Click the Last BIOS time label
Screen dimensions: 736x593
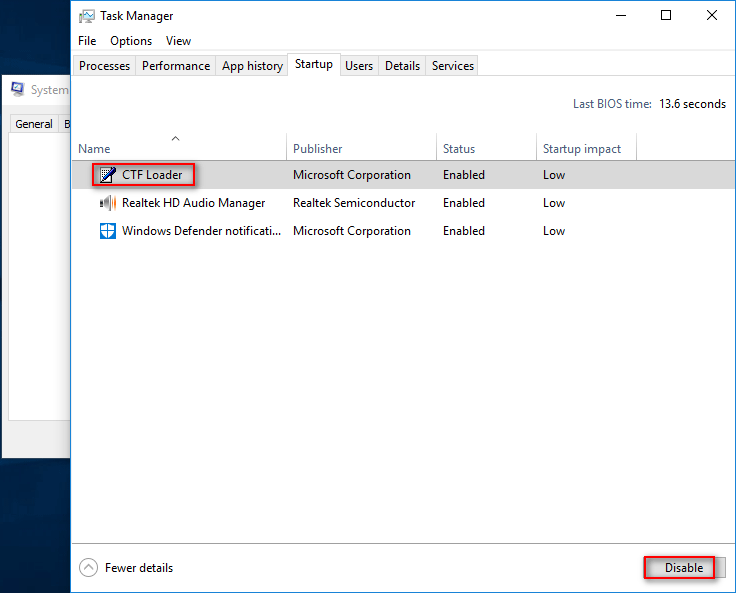pos(612,104)
